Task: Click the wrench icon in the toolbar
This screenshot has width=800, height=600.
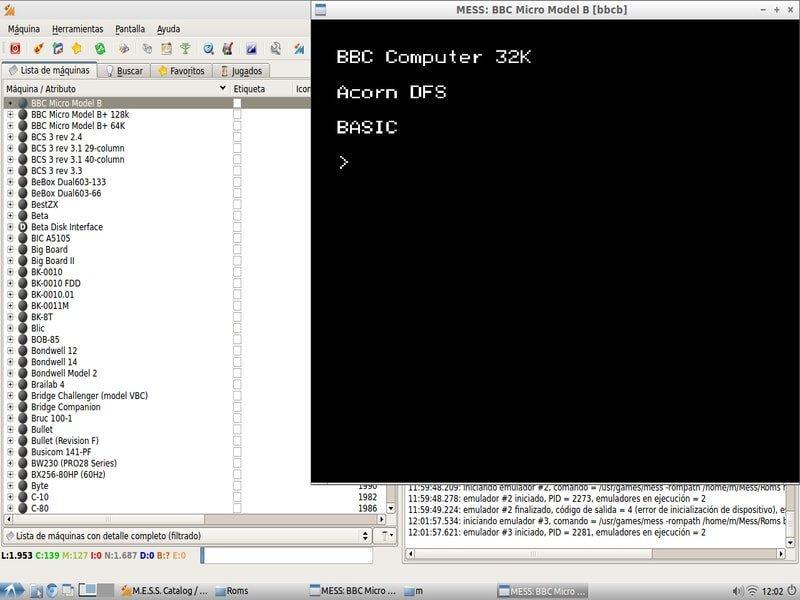Action: click(x=276, y=48)
